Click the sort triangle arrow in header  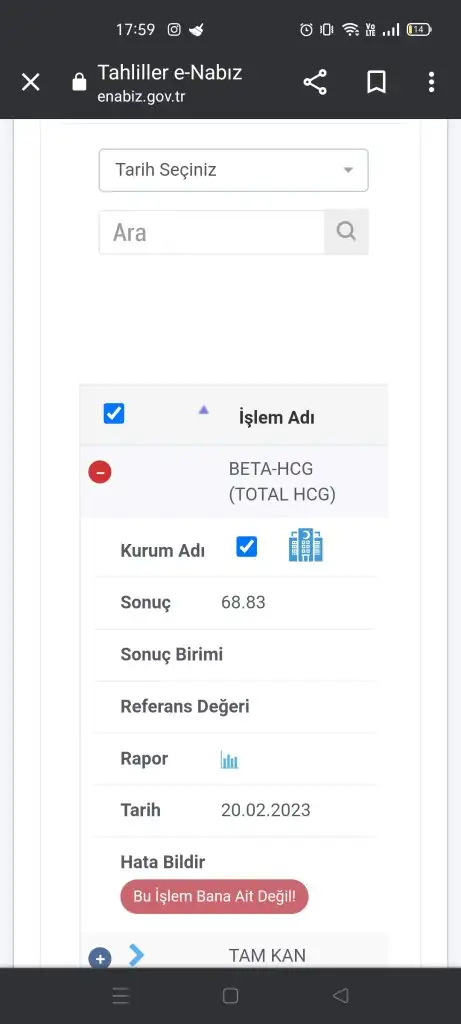pyautogui.click(x=203, y=410)
